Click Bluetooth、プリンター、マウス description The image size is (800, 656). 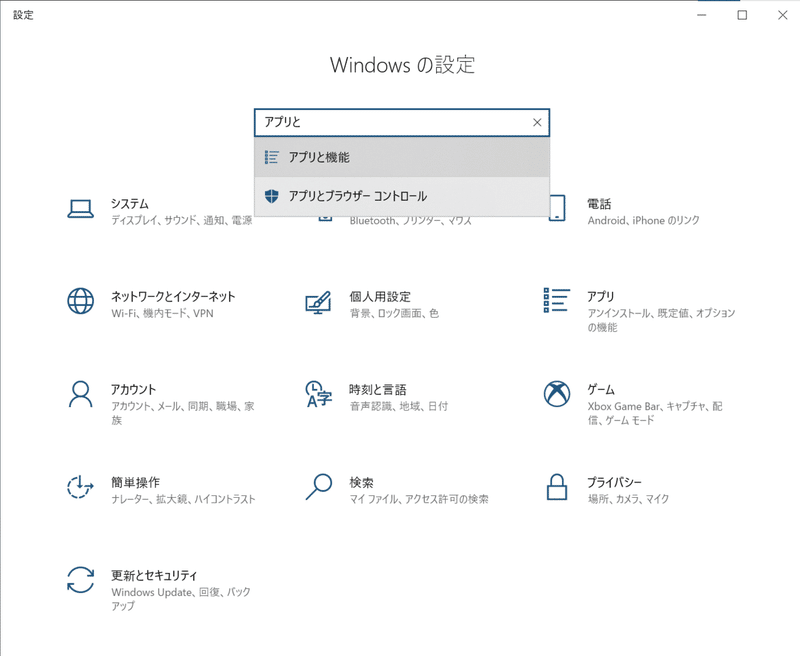(x=411, y=221)
